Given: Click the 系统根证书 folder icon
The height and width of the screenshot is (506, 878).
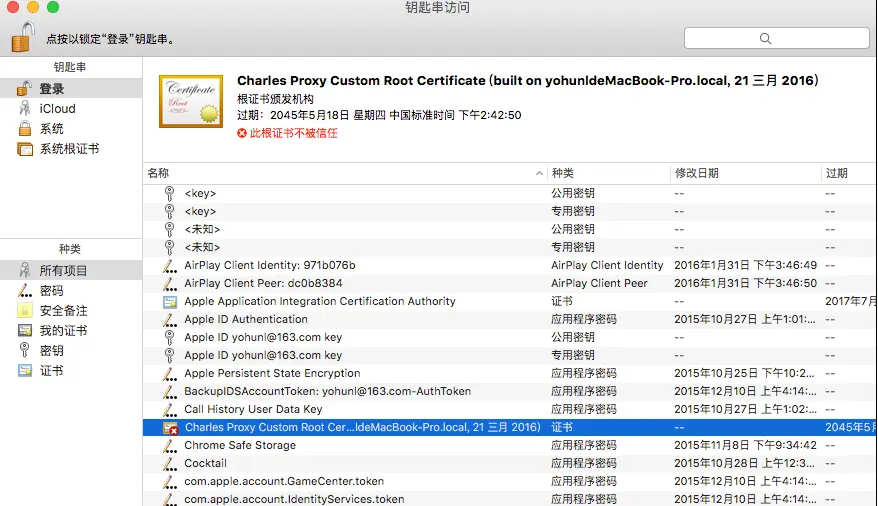Looking at the screenshot, I should pos(25,149).
